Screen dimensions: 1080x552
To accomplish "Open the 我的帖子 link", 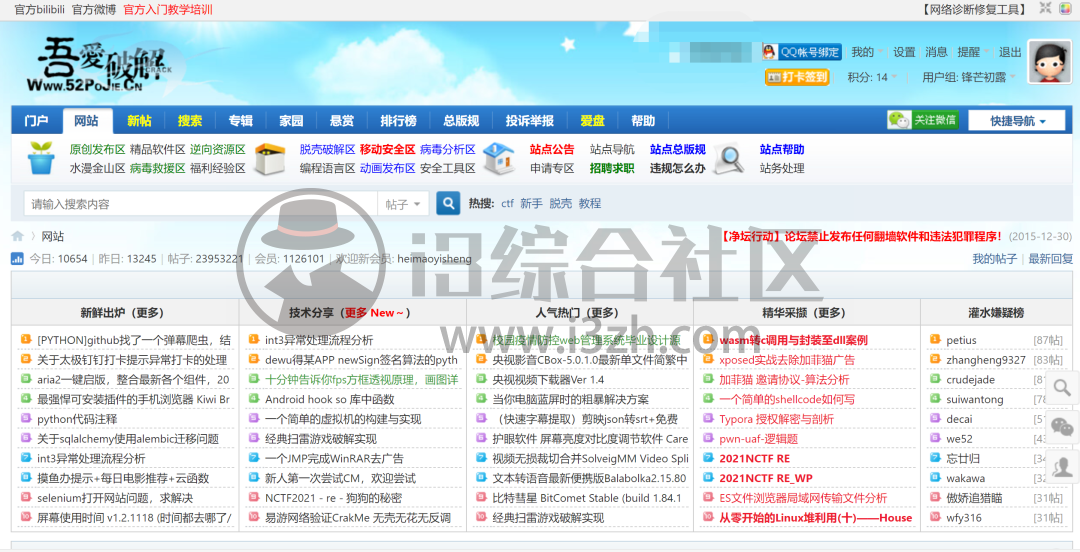I will click(995, 258).
